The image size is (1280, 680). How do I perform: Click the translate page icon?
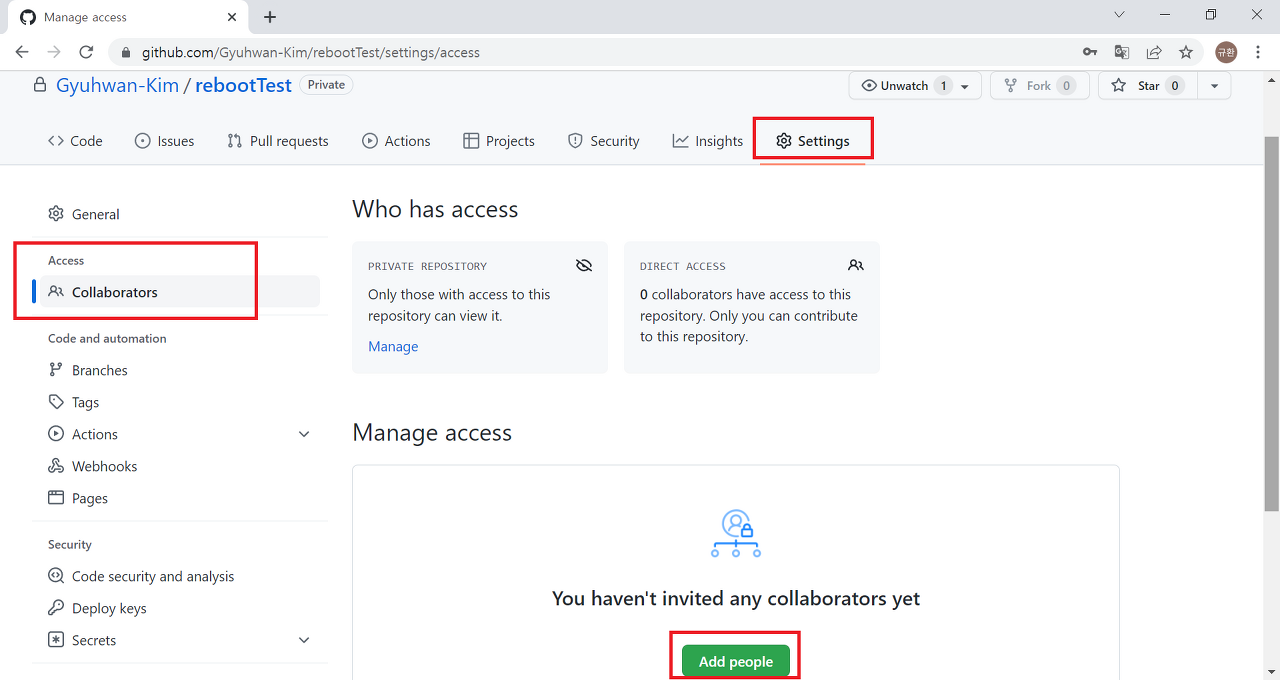(1122, 52)
